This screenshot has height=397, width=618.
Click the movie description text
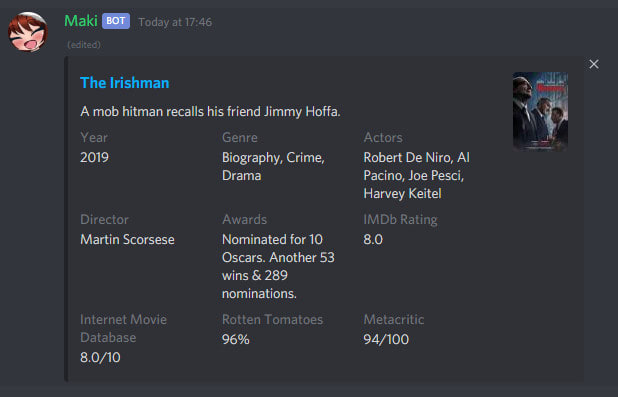point(210,112)
